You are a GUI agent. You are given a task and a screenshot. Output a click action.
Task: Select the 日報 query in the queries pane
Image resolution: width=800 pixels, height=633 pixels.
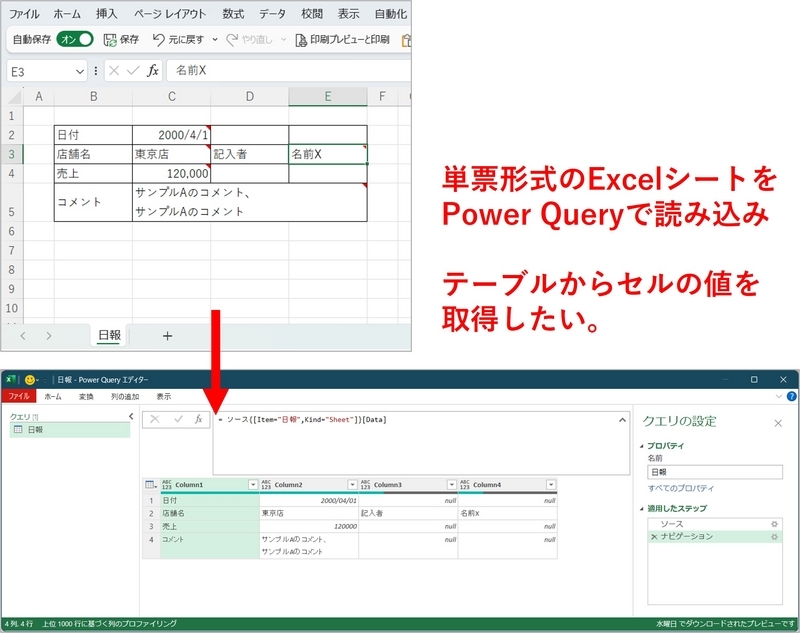click(70, 429)
